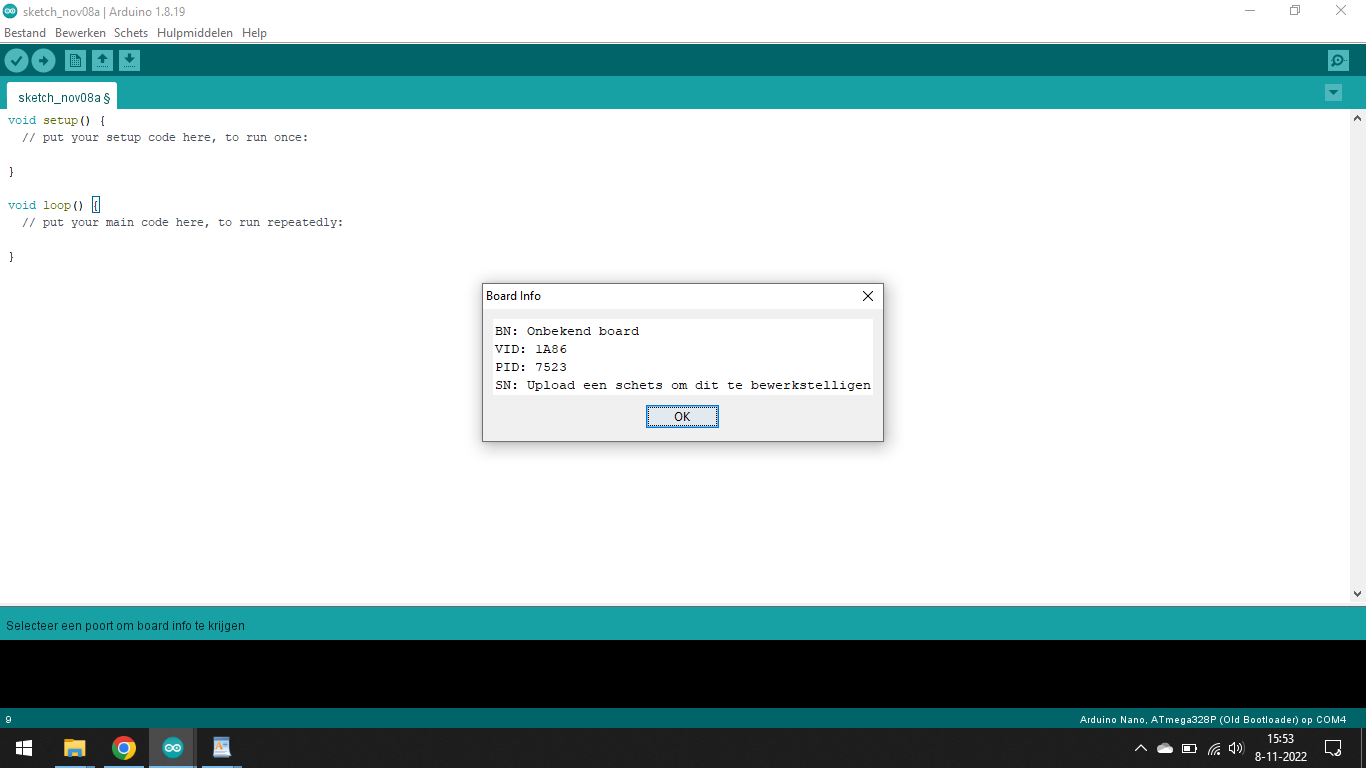Restore down the Arduino window
The height and width of the screenshot is (768, 1366).
pos(1295,11)
